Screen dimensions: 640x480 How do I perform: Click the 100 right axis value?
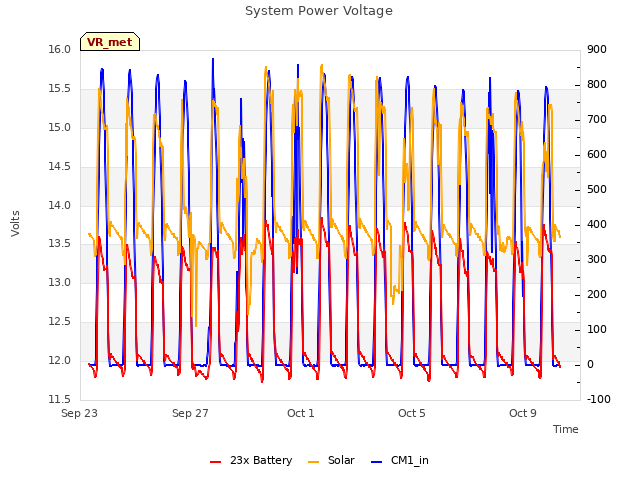(597, 330)
